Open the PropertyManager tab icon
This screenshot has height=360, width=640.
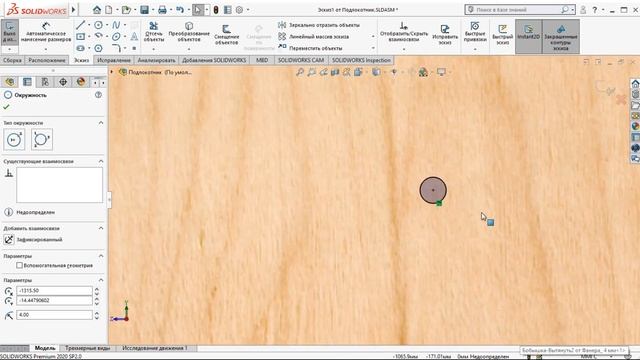click(x=27, y=82)
